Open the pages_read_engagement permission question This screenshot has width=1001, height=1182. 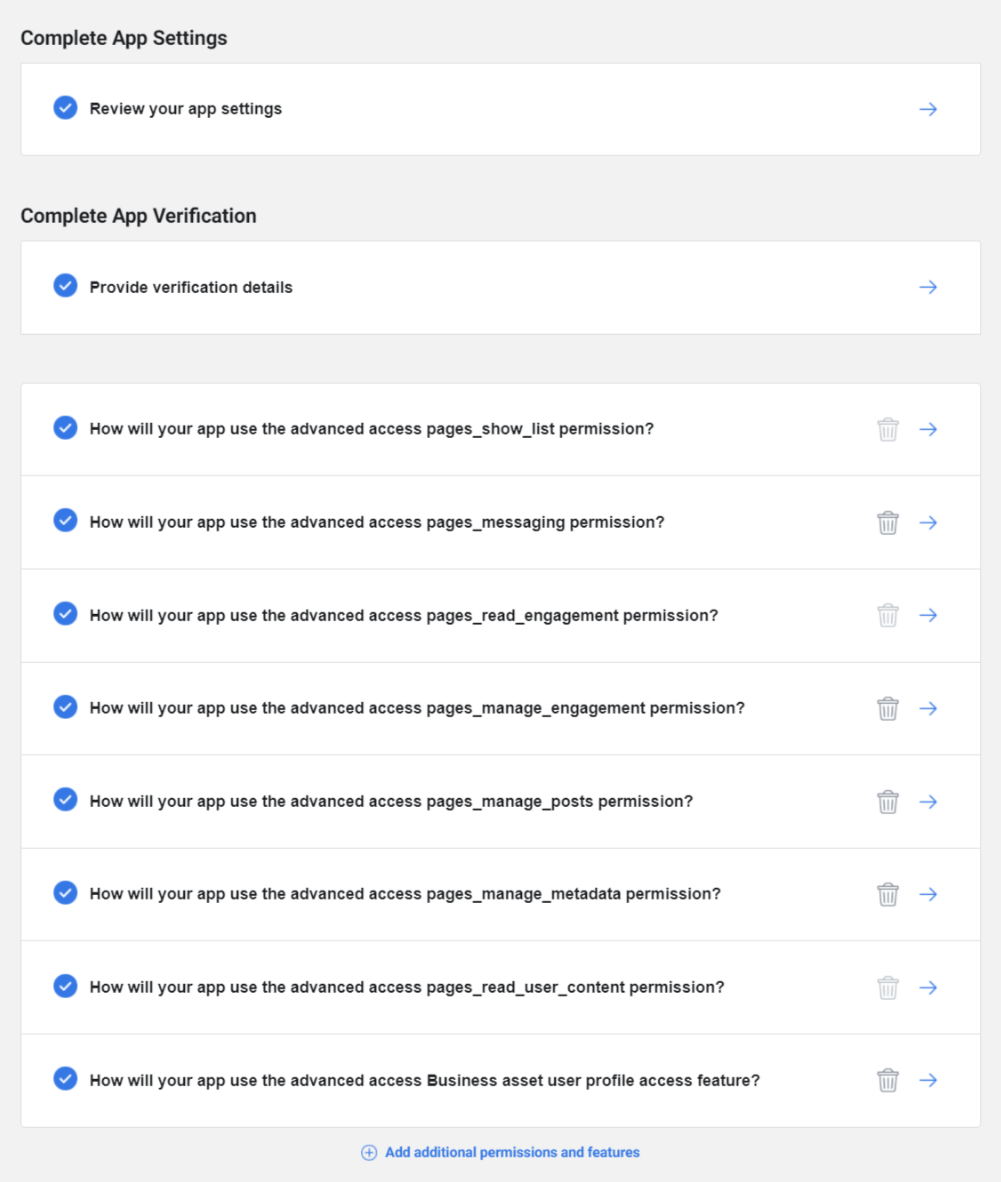click(x=403, y=615)
